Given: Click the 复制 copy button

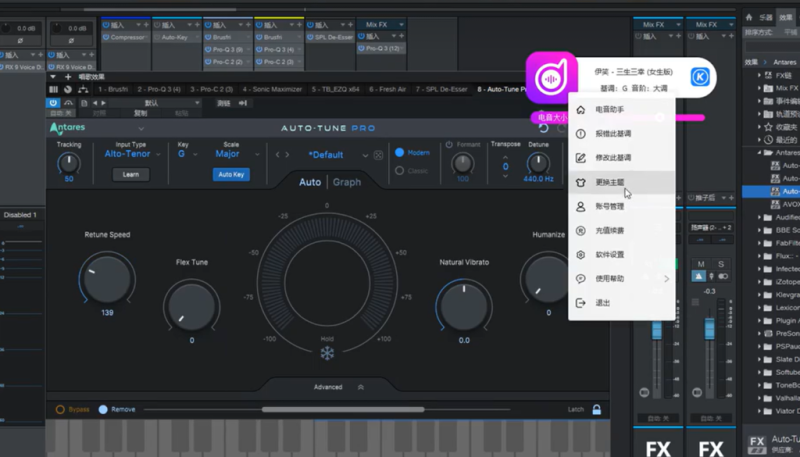Looking at the screenshot, I should (140, 113).
